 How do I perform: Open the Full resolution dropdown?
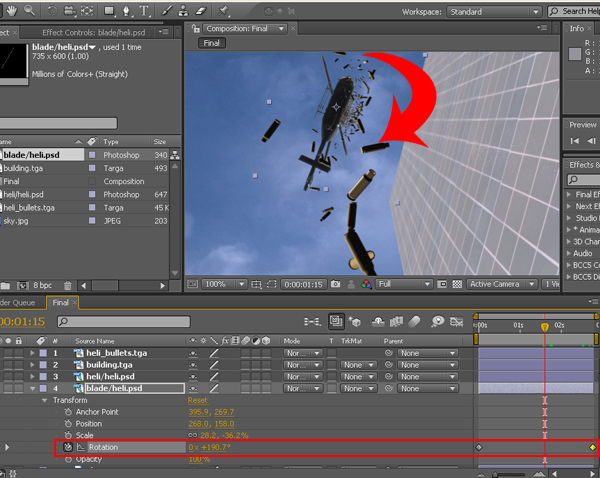(404, 284)
